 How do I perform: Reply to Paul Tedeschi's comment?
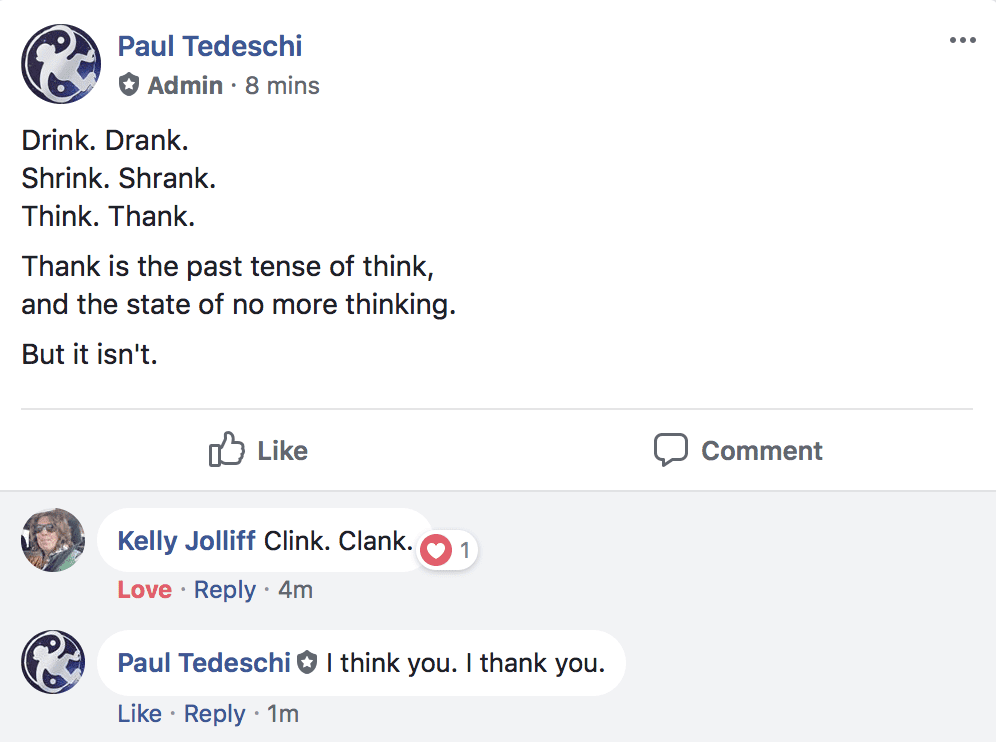[215, 714]
